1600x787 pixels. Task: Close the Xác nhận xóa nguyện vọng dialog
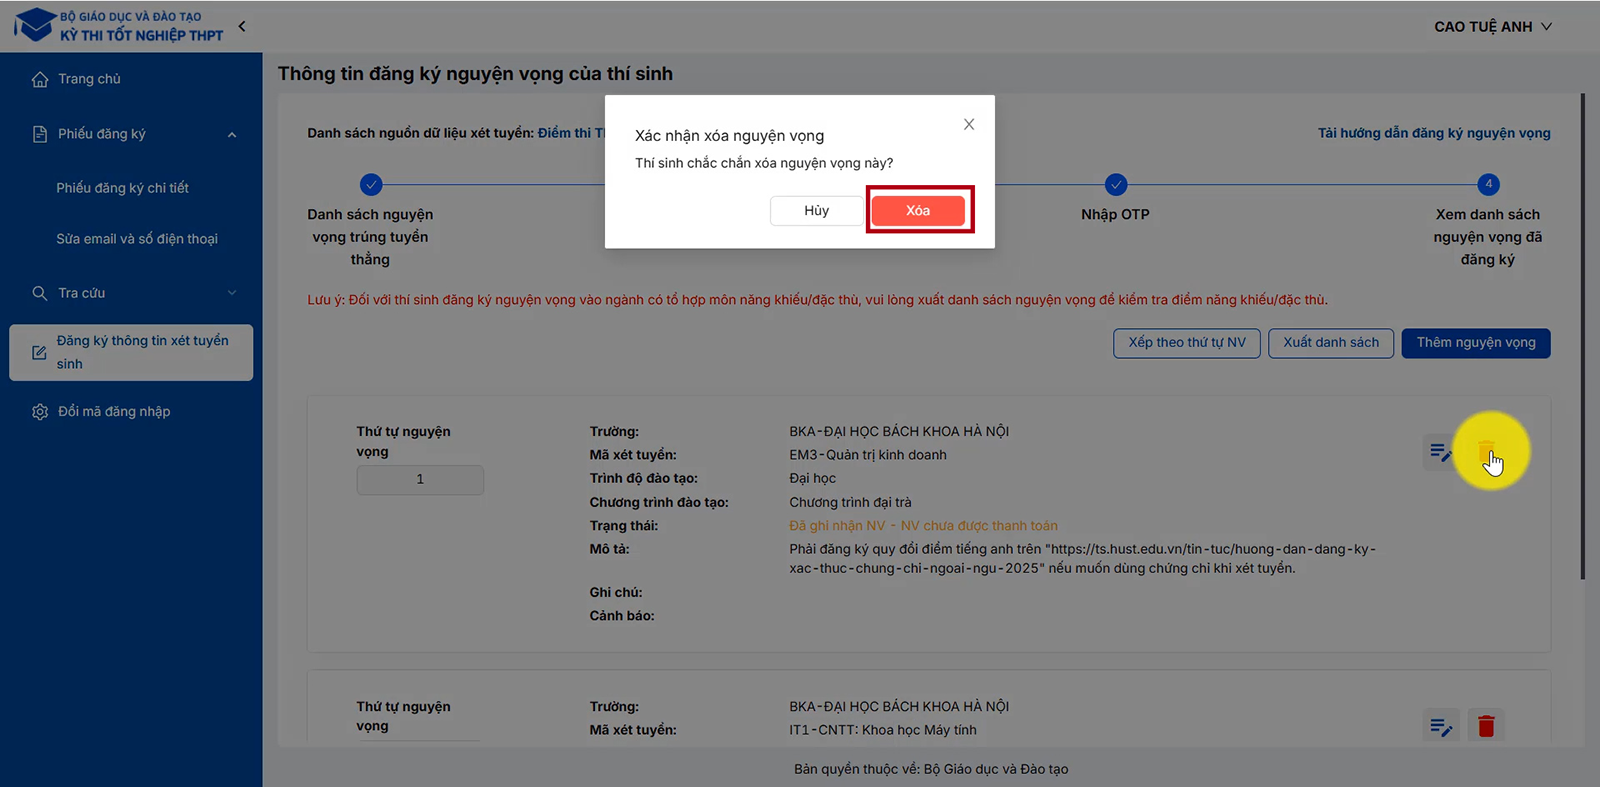point(968,125)
